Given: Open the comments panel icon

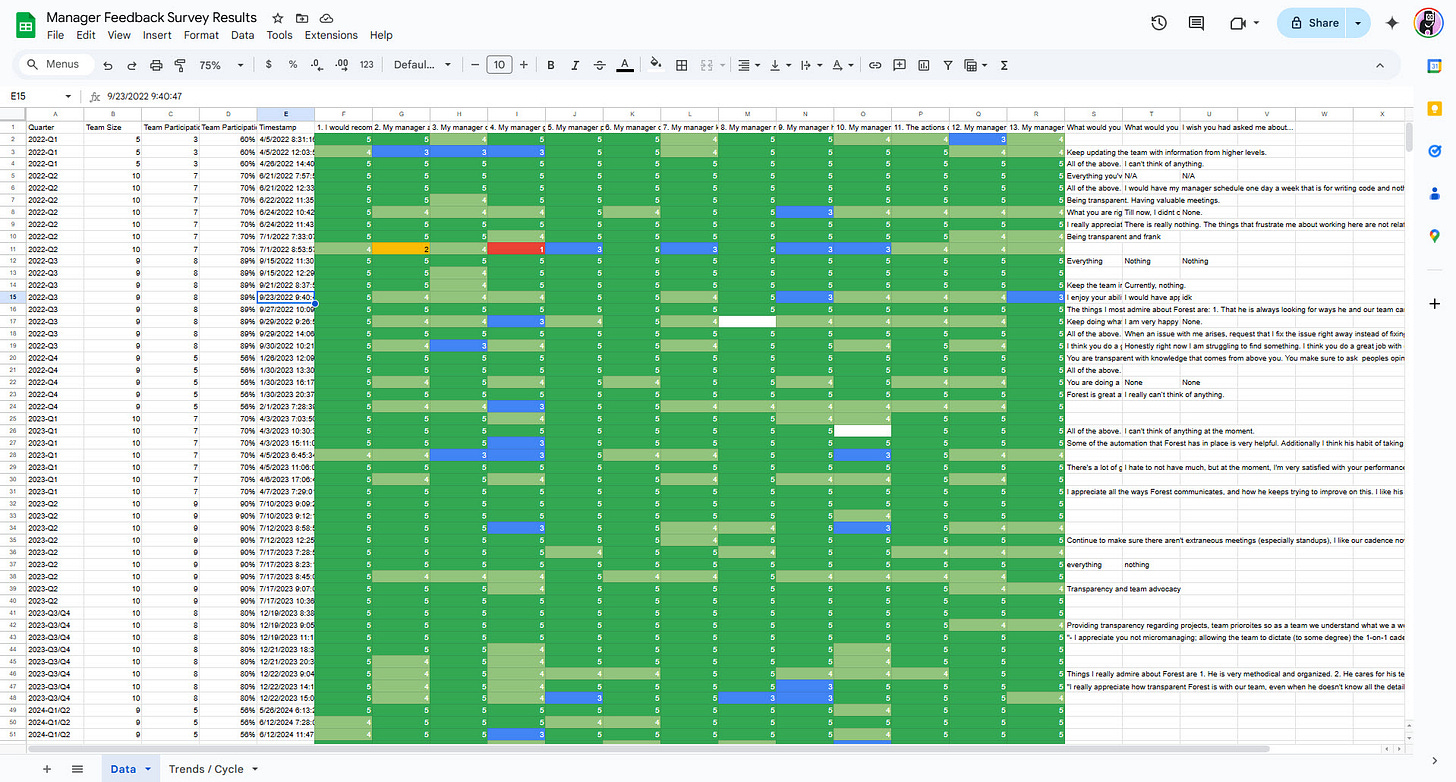Looking at the screenshot, I should [1196, 23].
